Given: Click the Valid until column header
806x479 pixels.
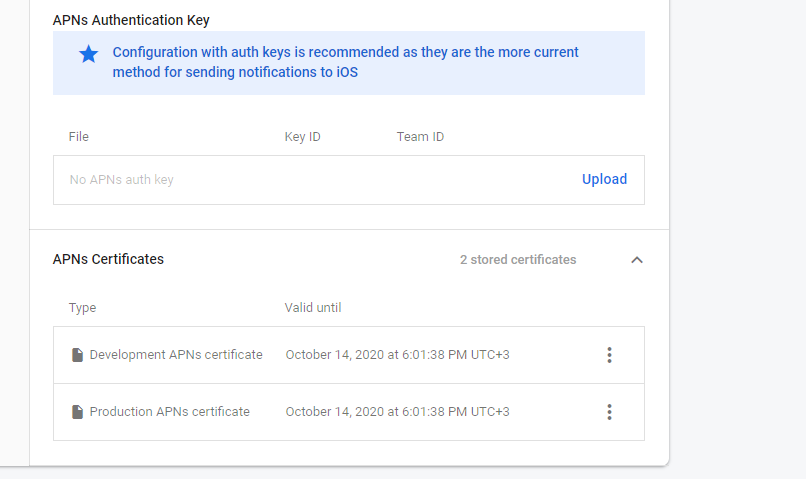Looking at the screenshot, I should click(313, 308).
